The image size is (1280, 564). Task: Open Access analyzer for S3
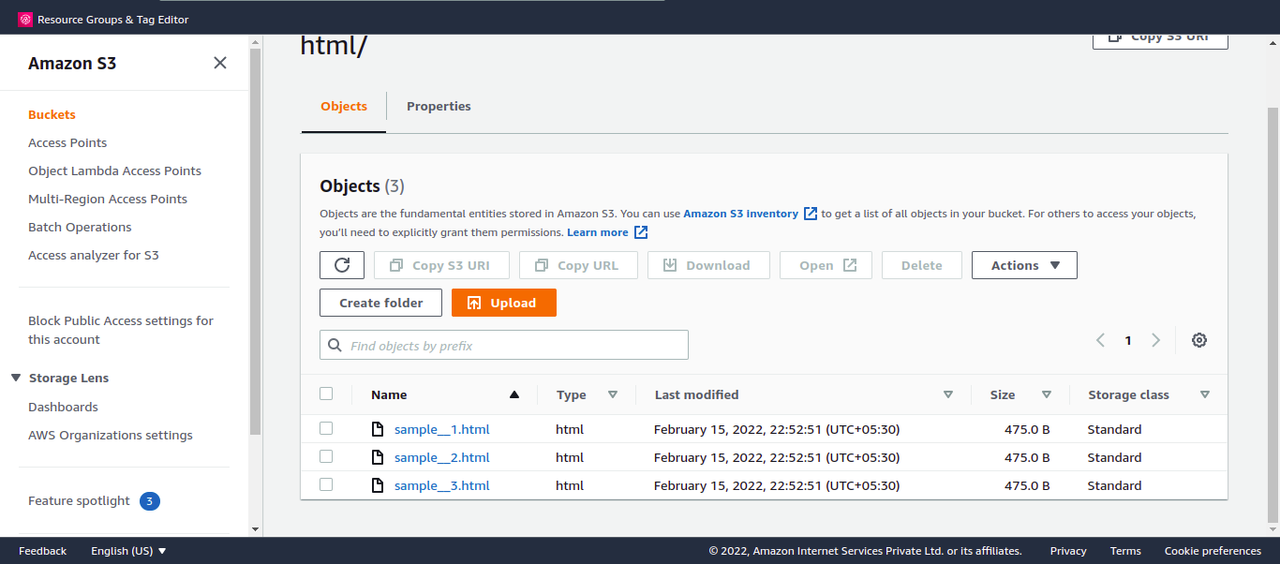pos(94,255)
